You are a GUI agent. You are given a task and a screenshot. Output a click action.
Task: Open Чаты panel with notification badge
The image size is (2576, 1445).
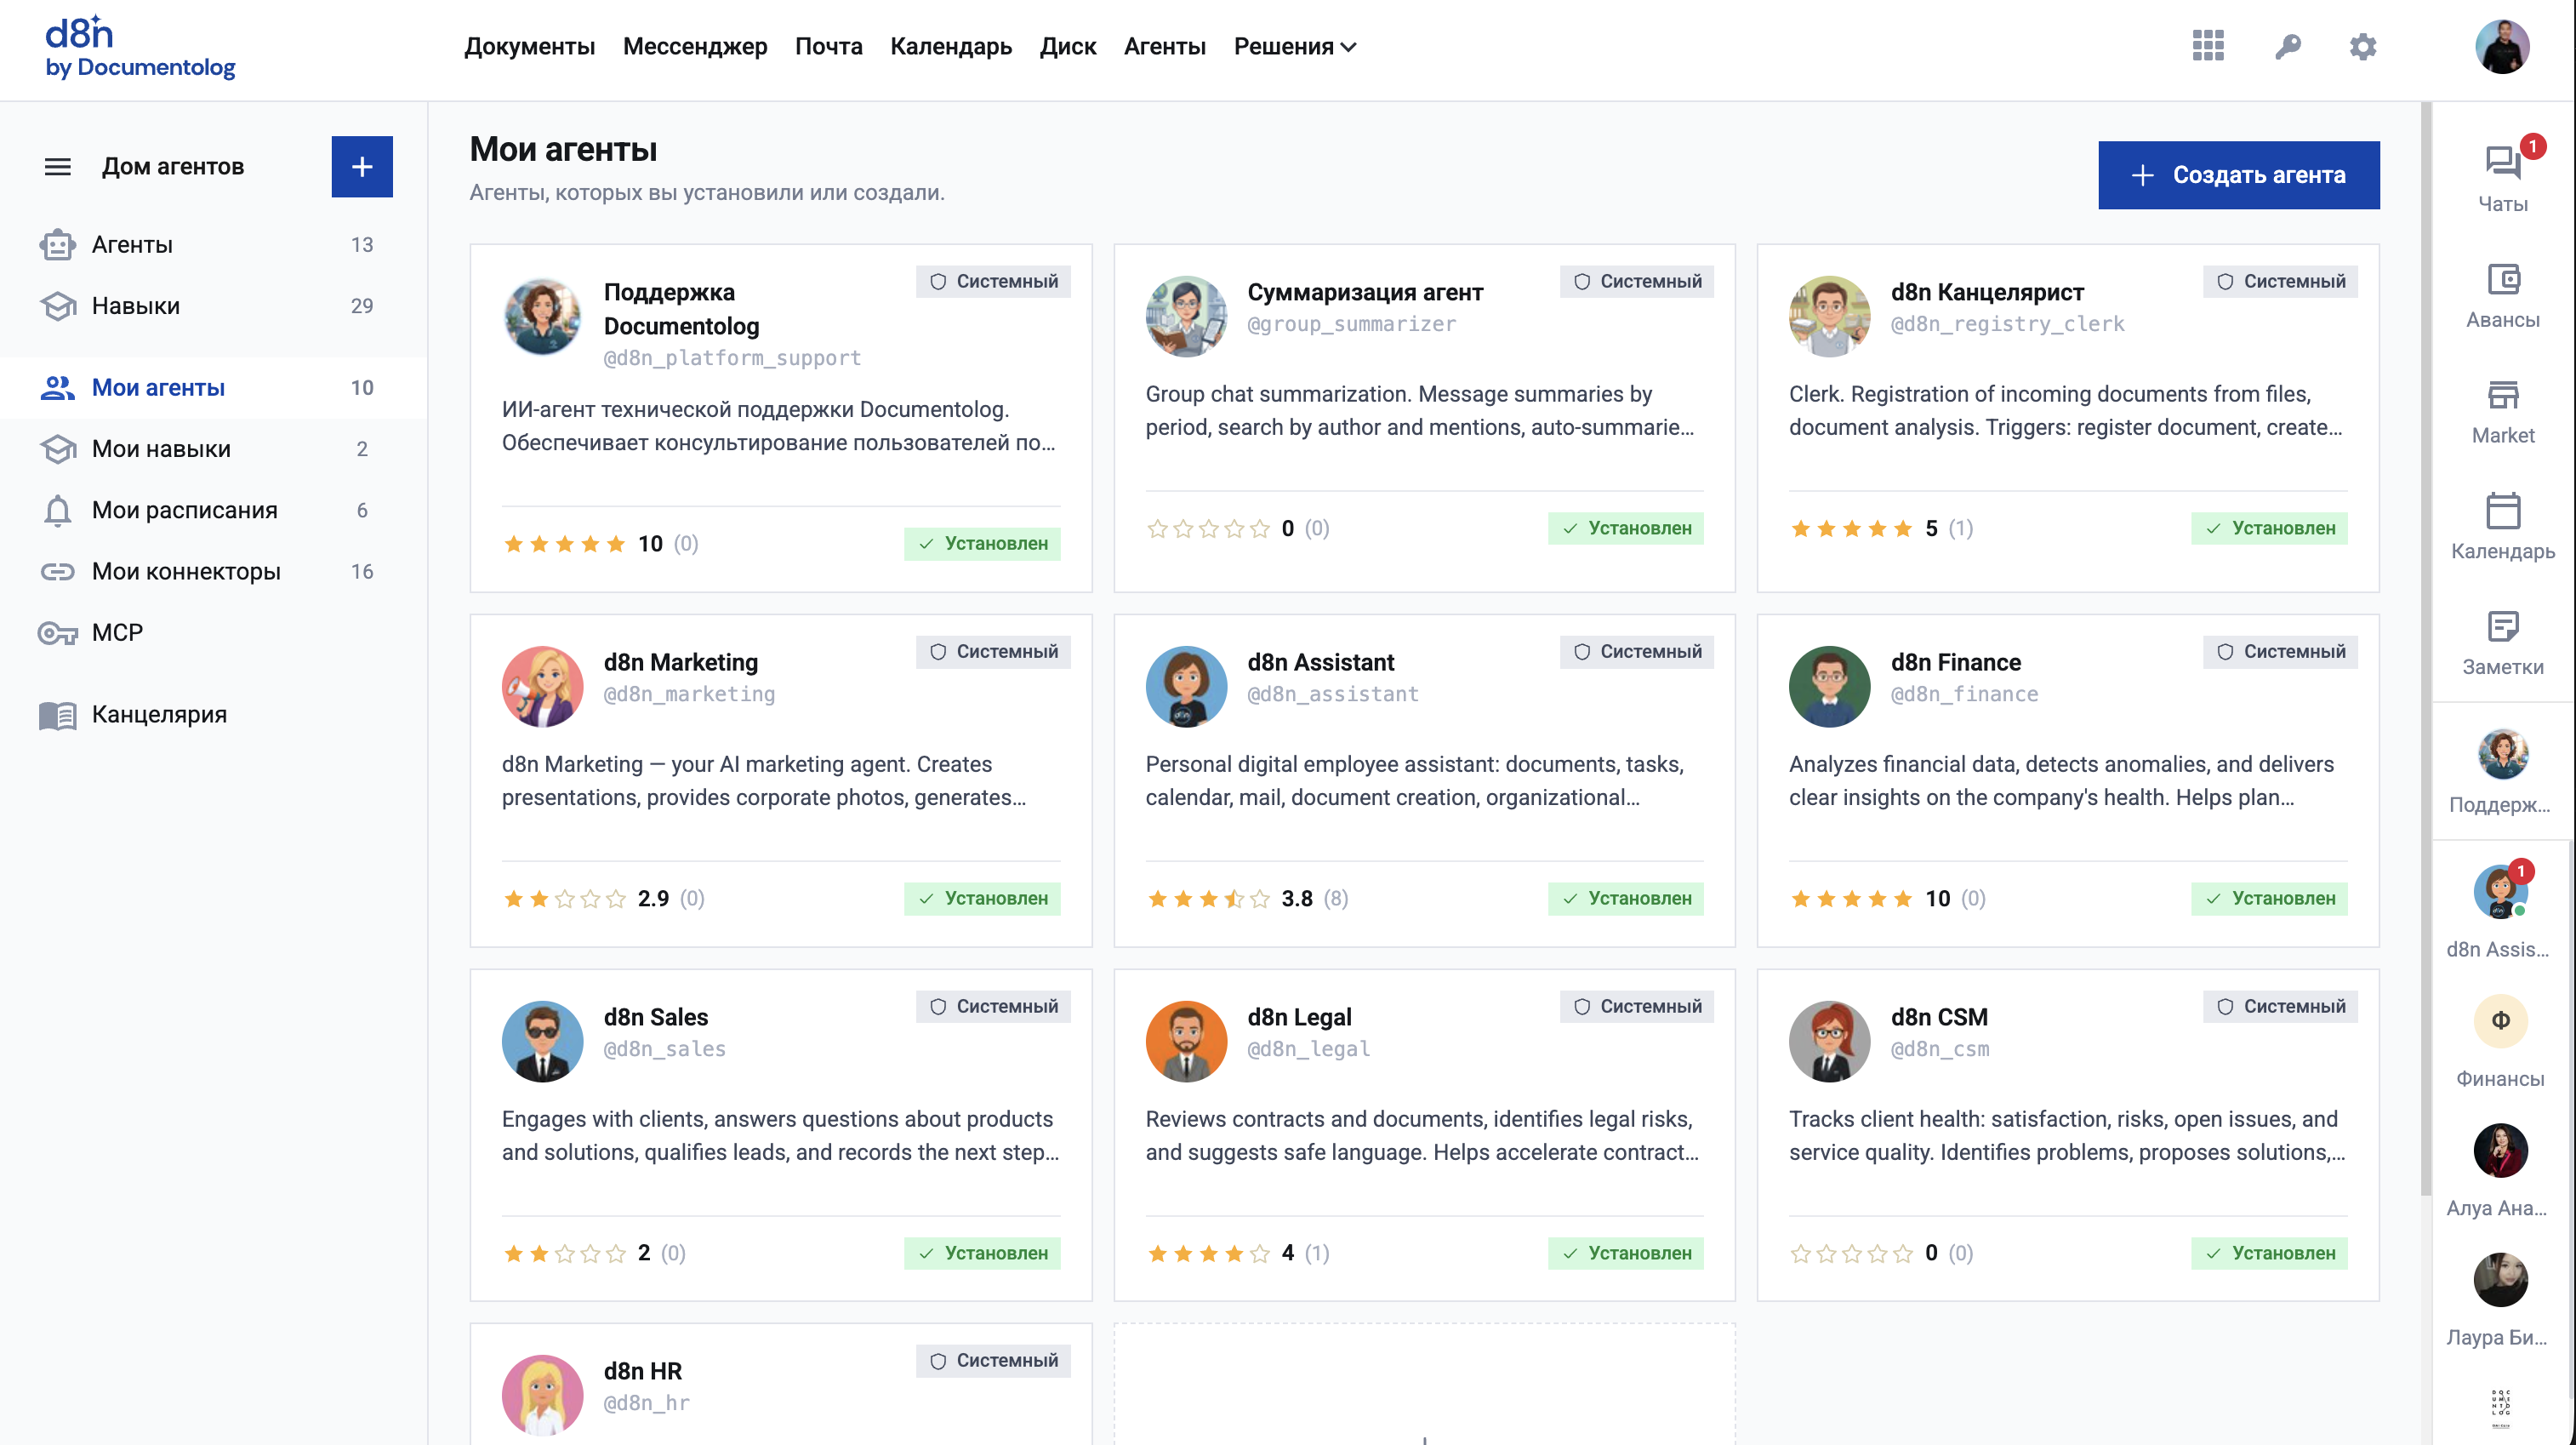click(x=2502, y=177)
